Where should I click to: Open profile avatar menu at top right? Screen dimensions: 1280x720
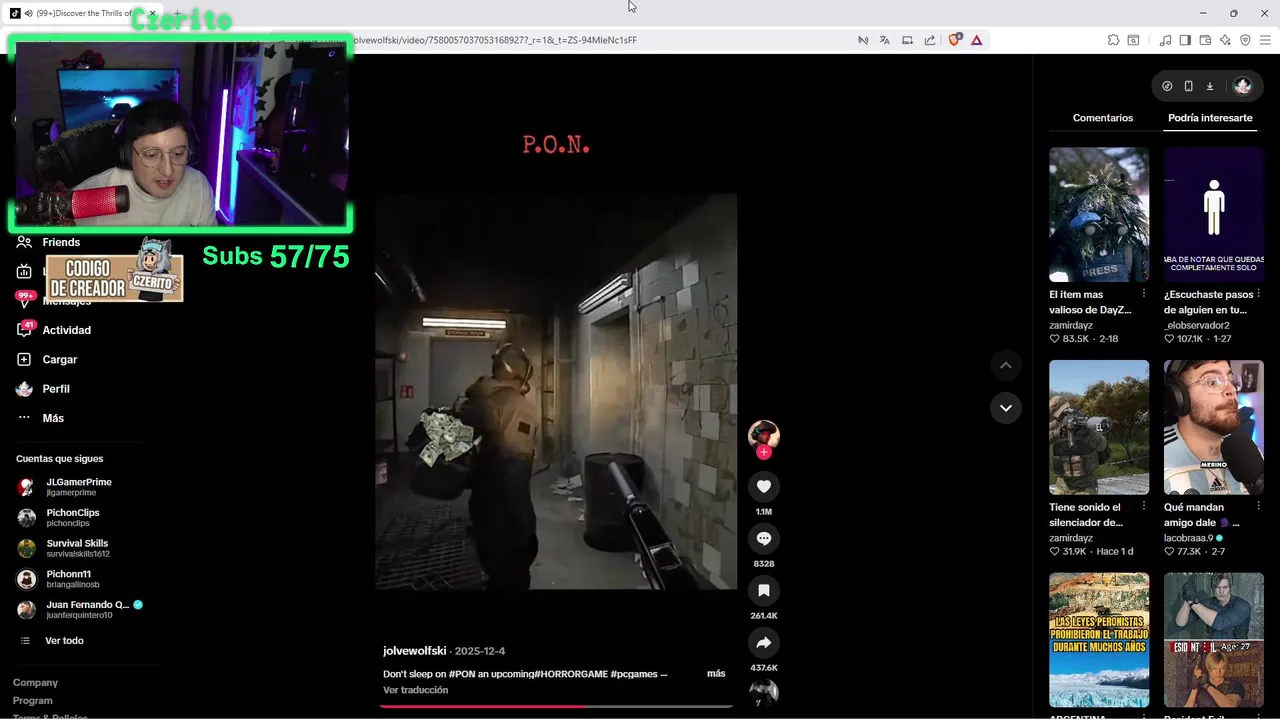click(x=1243, y=86)
